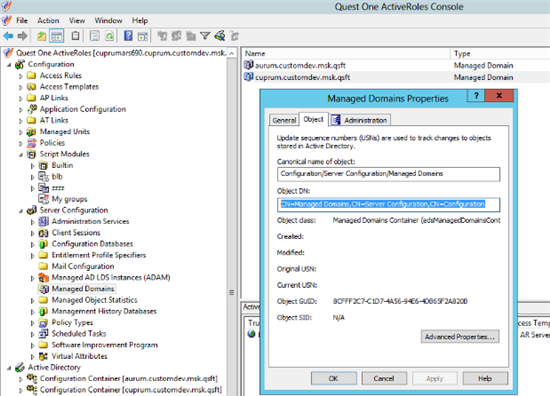This screenshot has width=550, height=396.
Task: Select the AP Links tree item
Action: click(x=54, y=98)
